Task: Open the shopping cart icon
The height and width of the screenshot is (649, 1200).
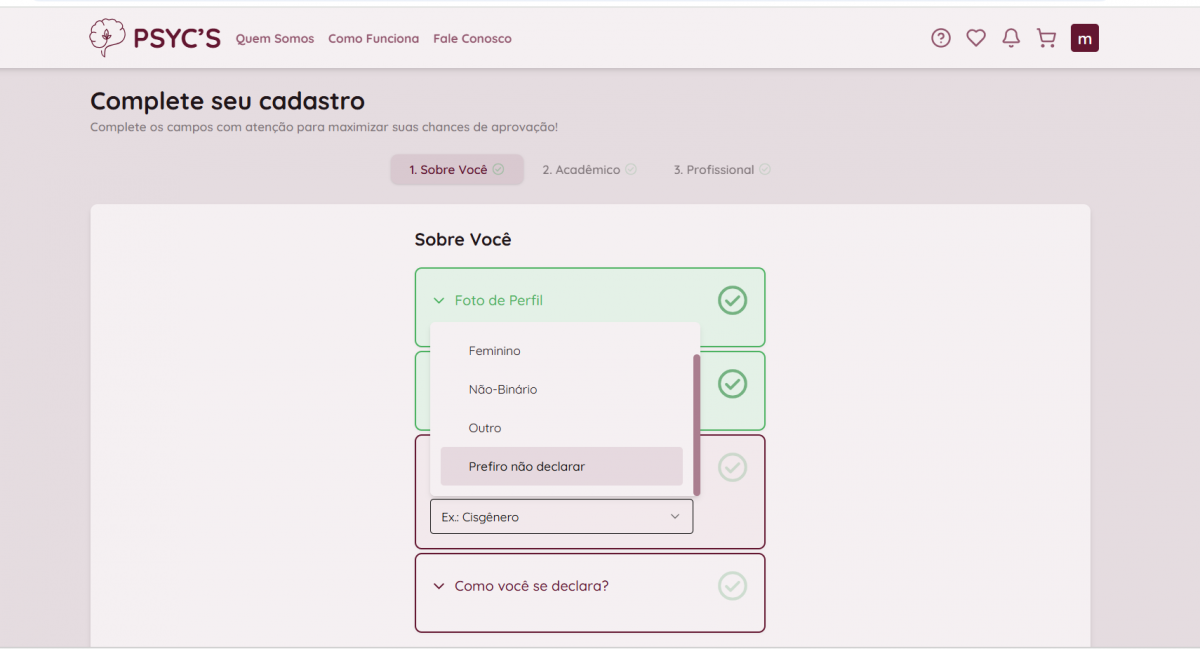Action: pyautogui.click(x=1046, y=39)
